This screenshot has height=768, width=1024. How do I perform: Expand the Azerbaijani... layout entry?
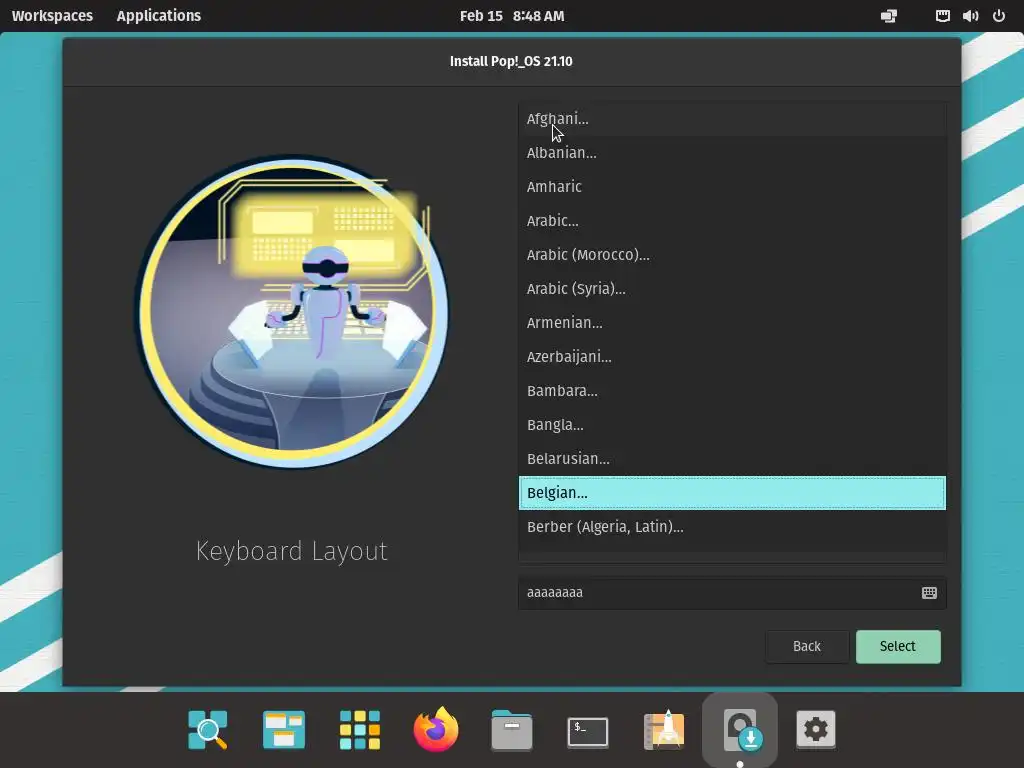(x=732, y=357)
